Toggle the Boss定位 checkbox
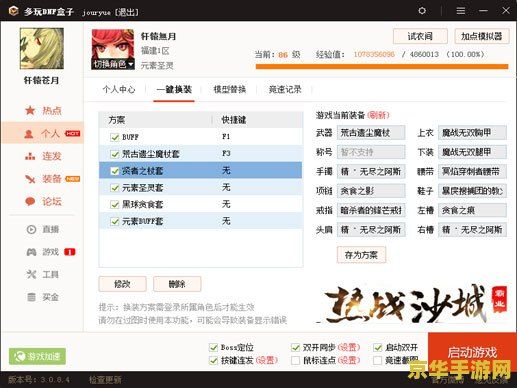This screenshot has width=517, height=388. click(213, 348)
